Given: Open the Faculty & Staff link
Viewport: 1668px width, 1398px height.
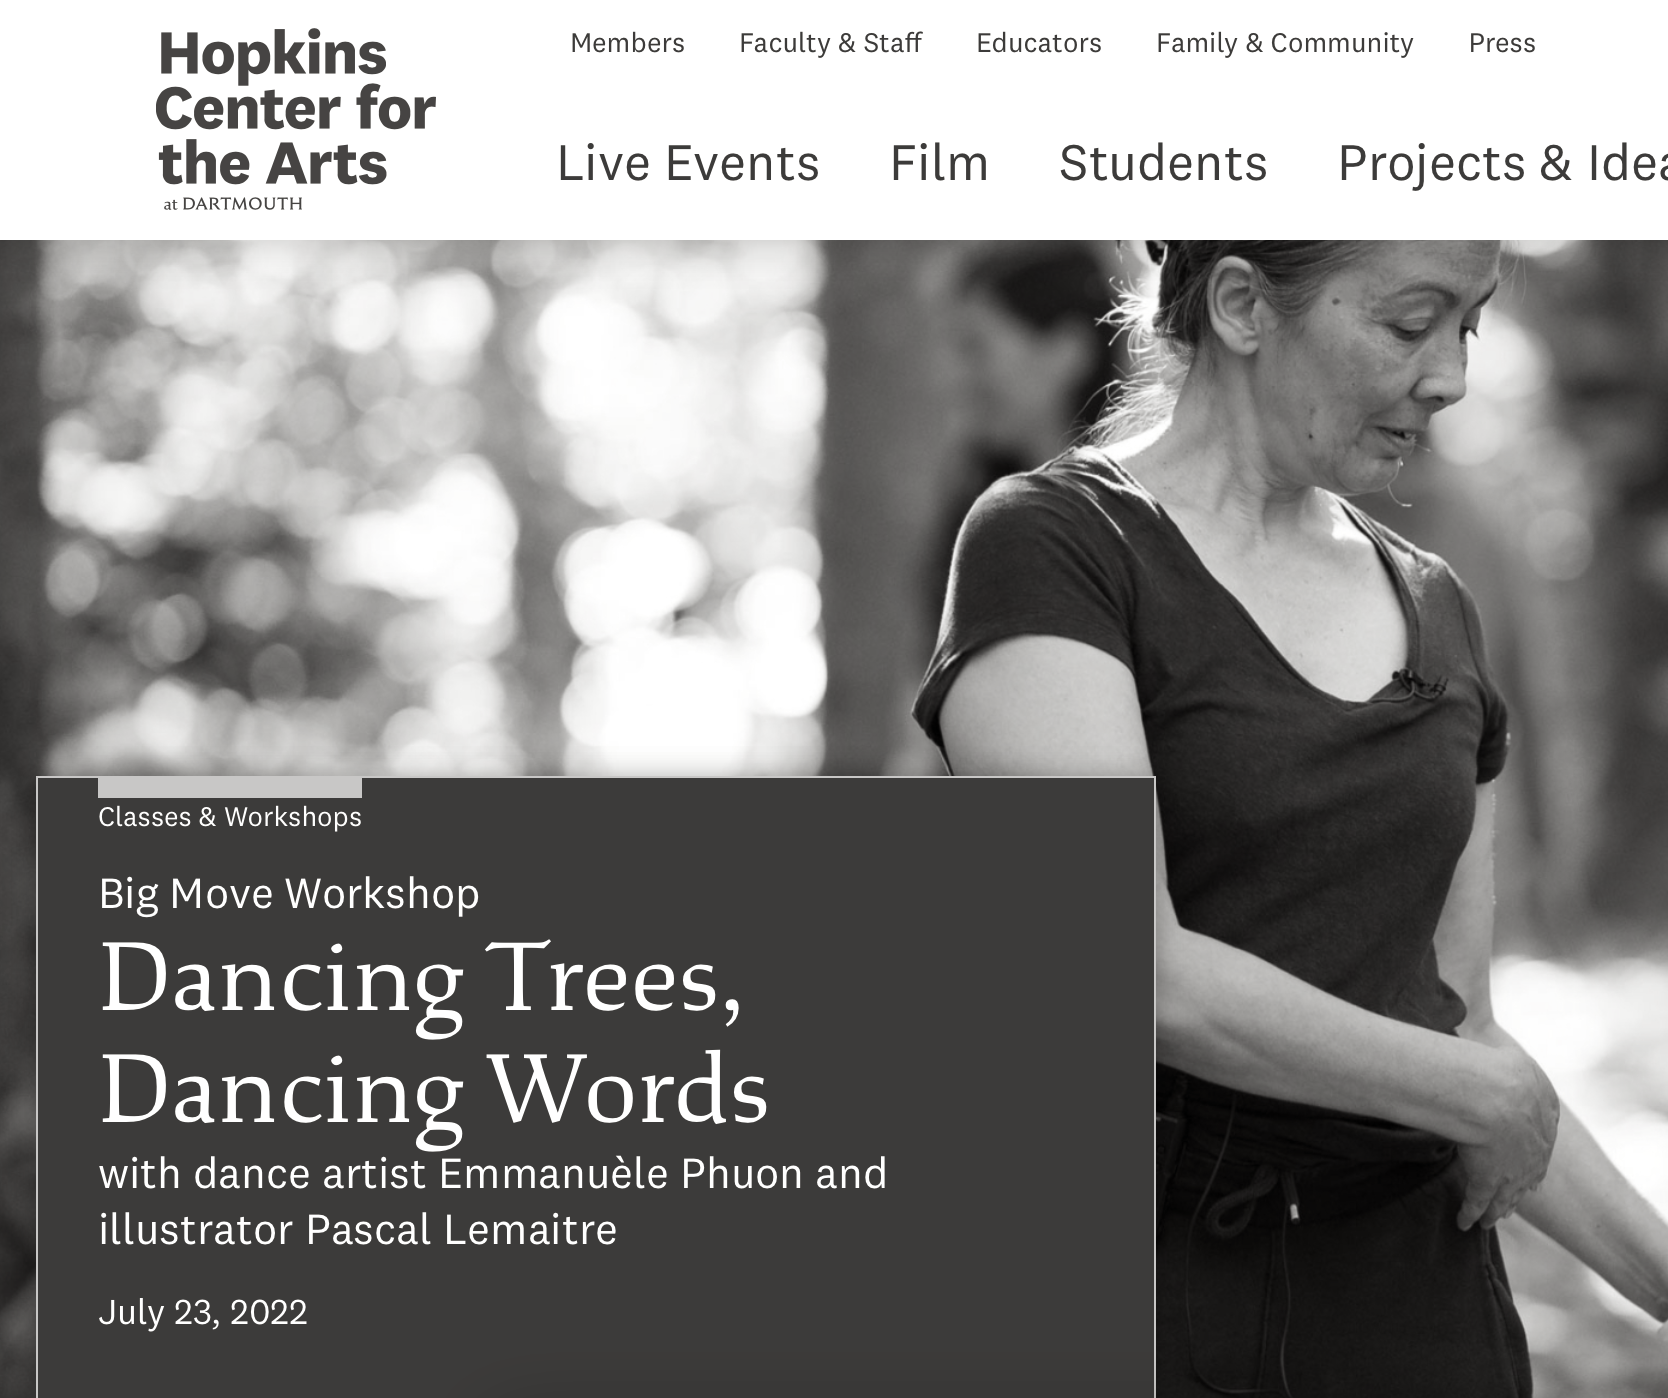Looking at the screenshot, I should click(x=830, y=43).
